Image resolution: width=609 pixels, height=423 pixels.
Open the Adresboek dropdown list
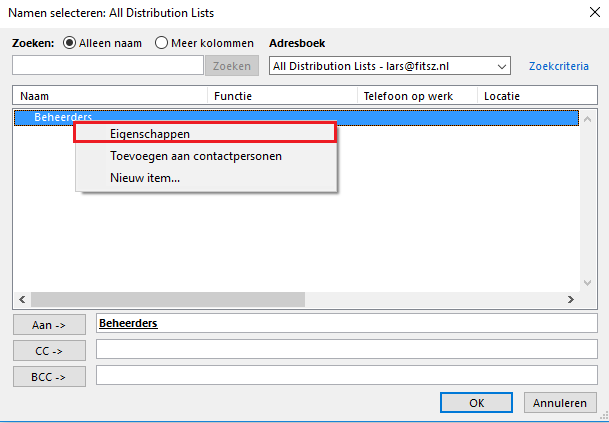tap(390, 66)
